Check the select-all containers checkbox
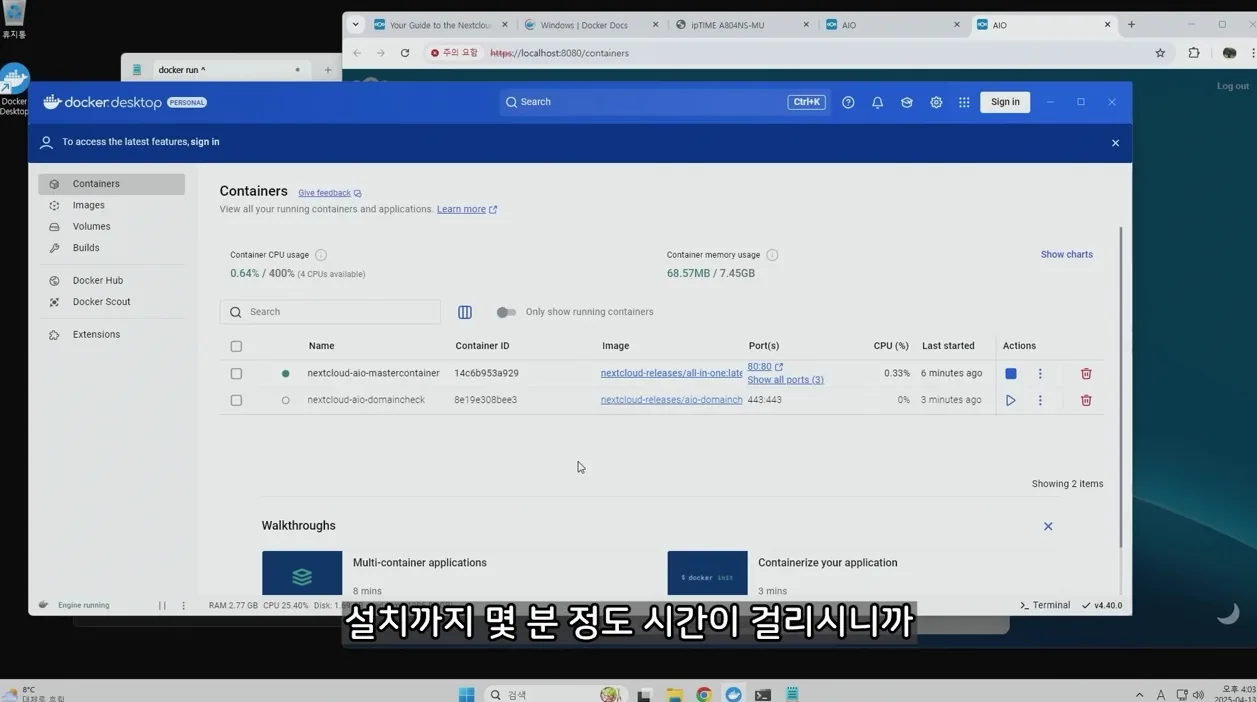1257x702 pixels. pos(236,346)
